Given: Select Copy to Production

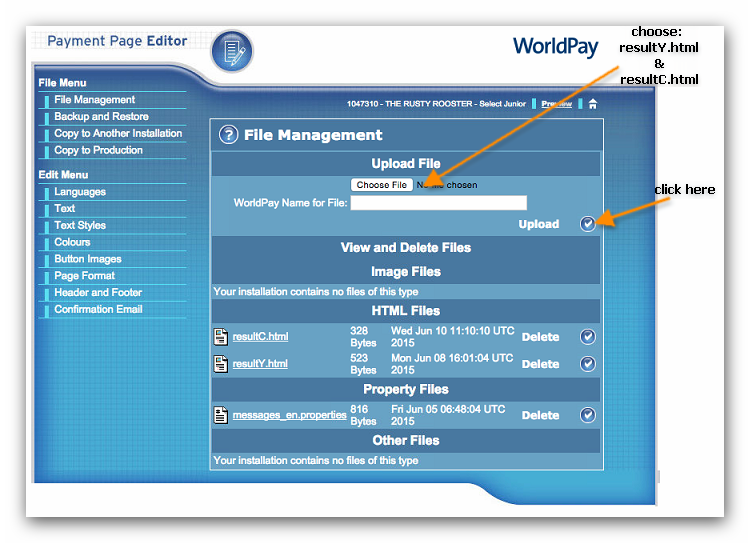Looking at the screenshot, I should [x=99, y=150].
